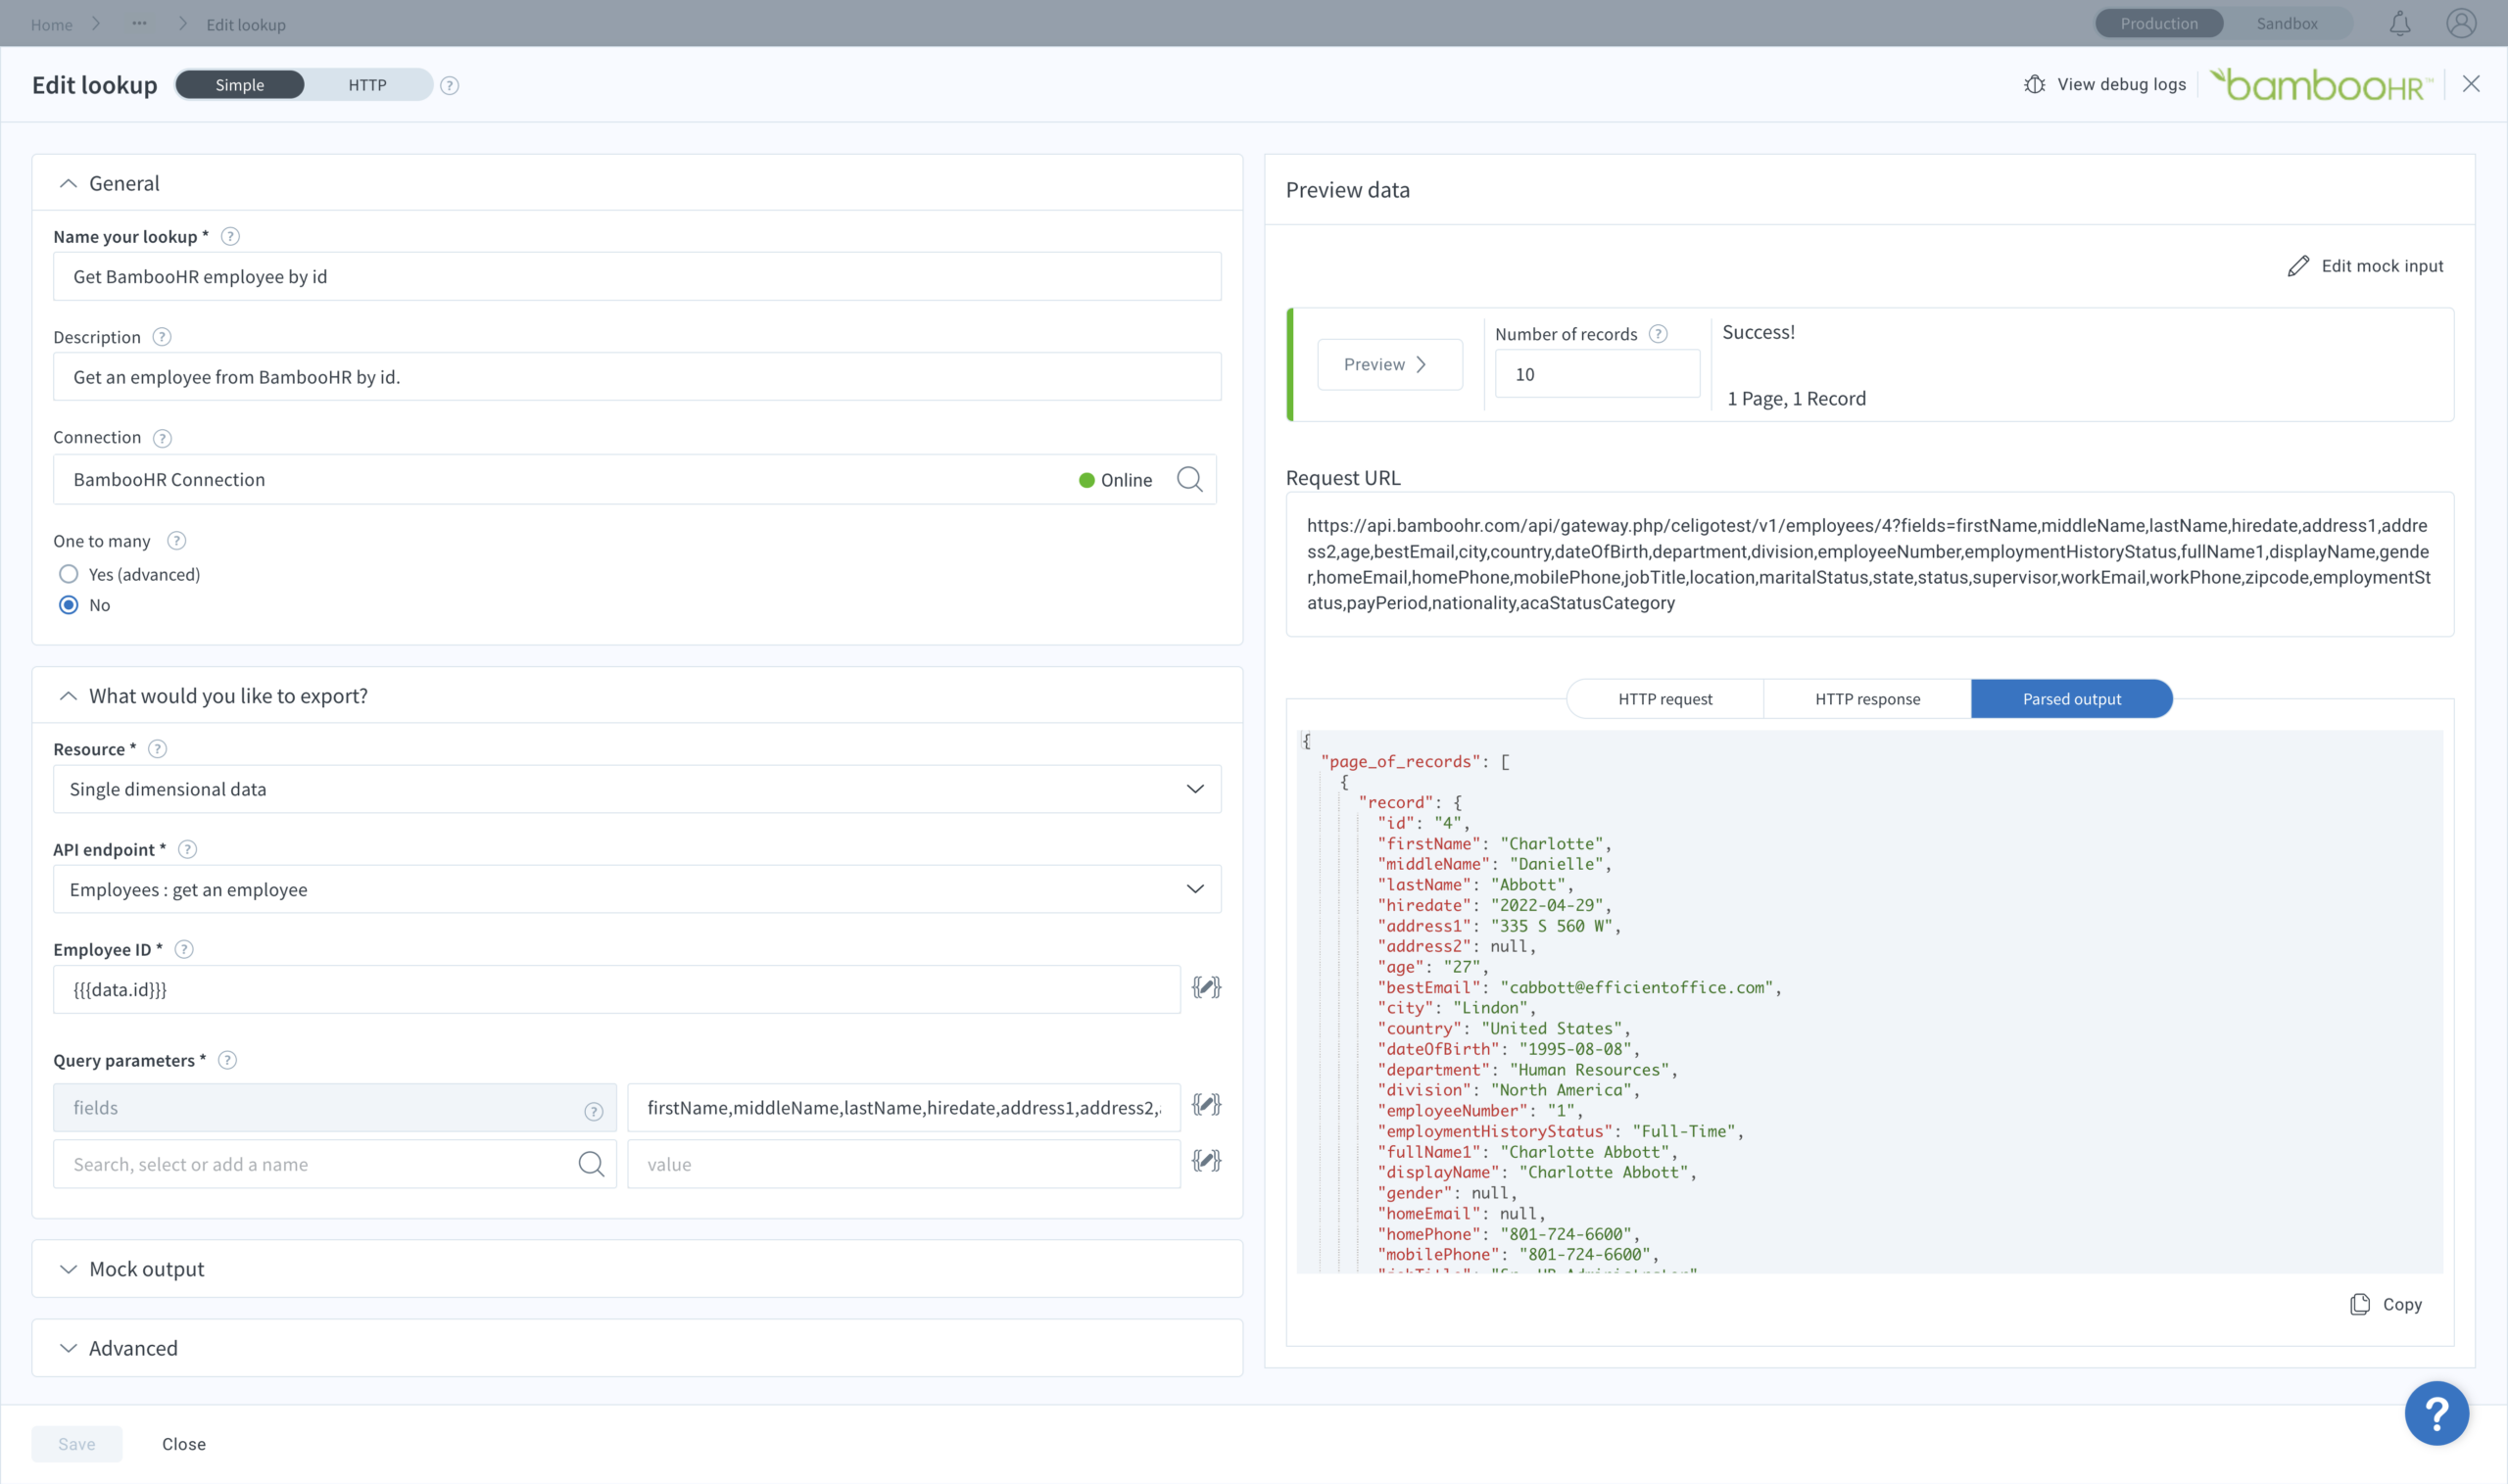Select the Simple toggle mode

tap(240, 85)
